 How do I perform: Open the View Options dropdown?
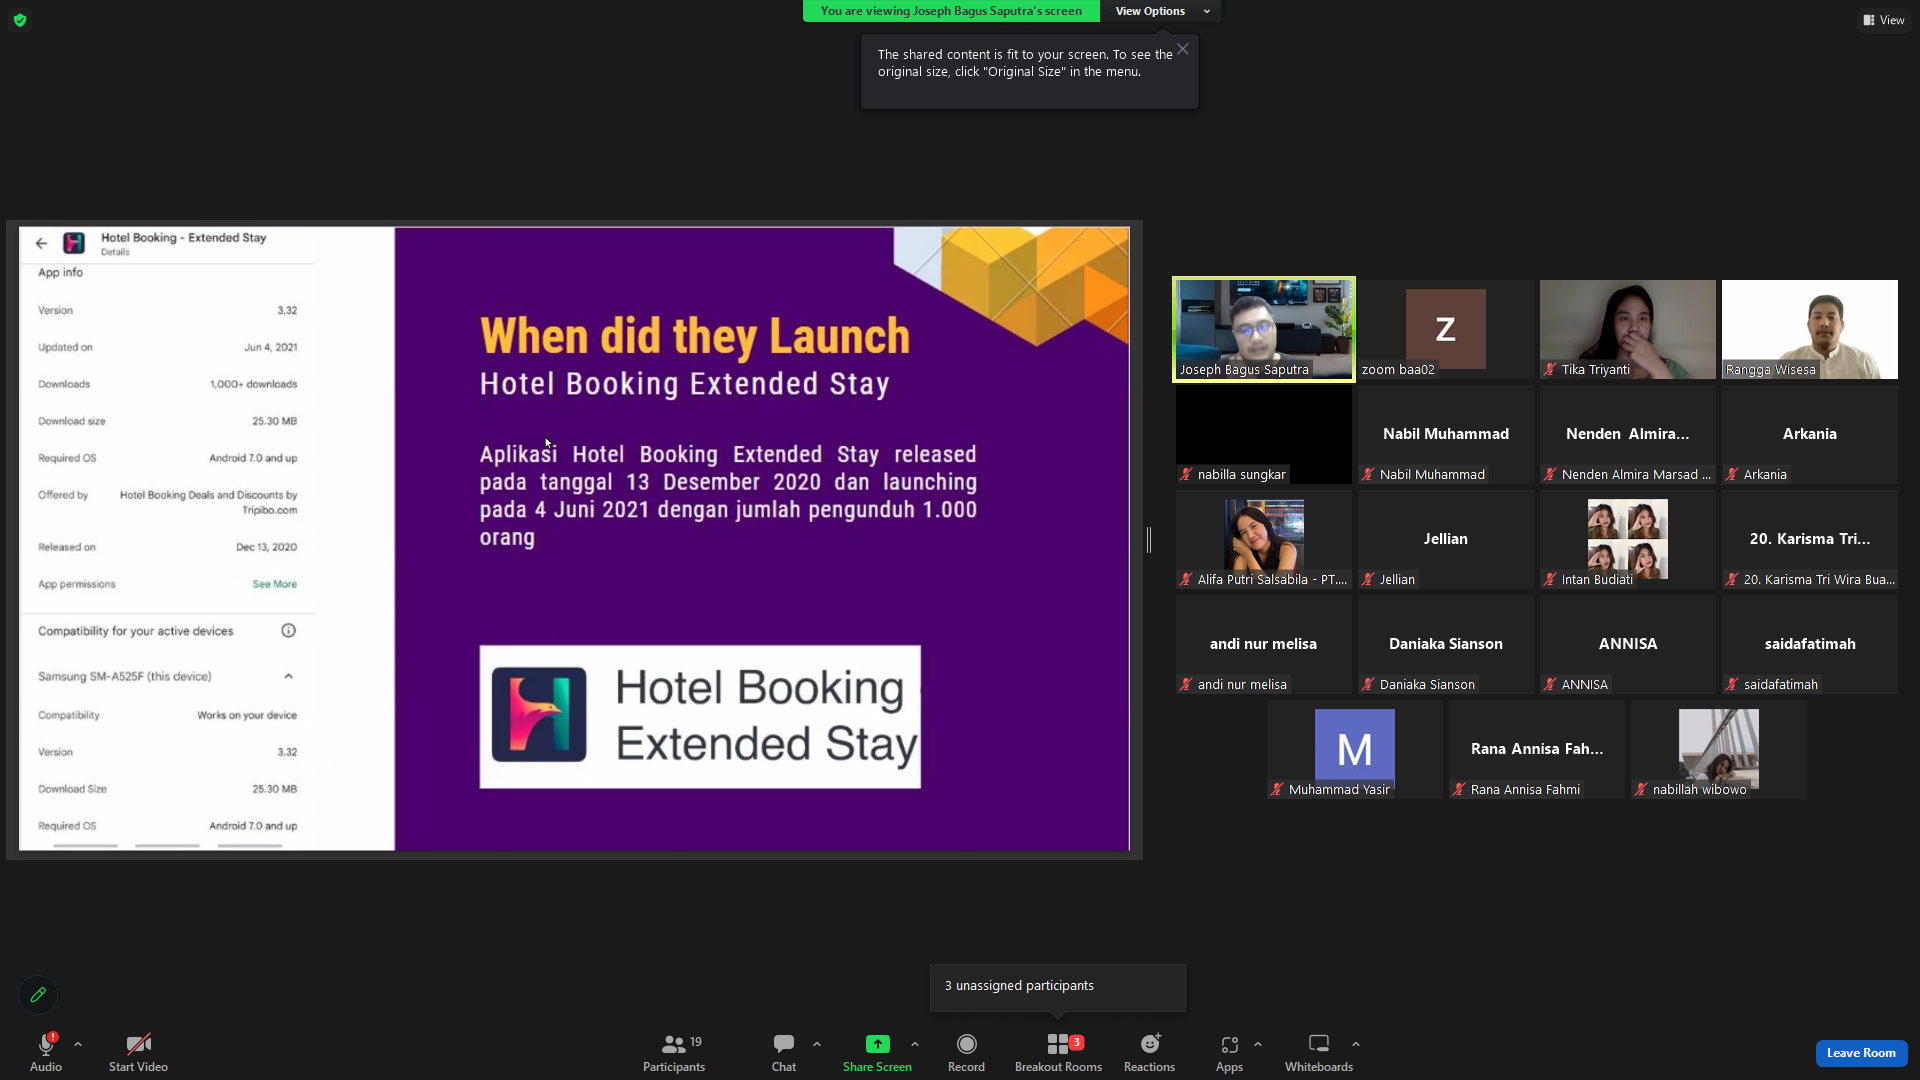pyautogui.click(x=1161, y=11)
